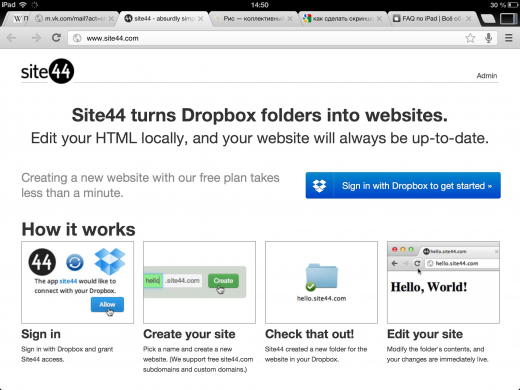Click the site44 logo
Screen dimensions: 520x390
(47, 71)
